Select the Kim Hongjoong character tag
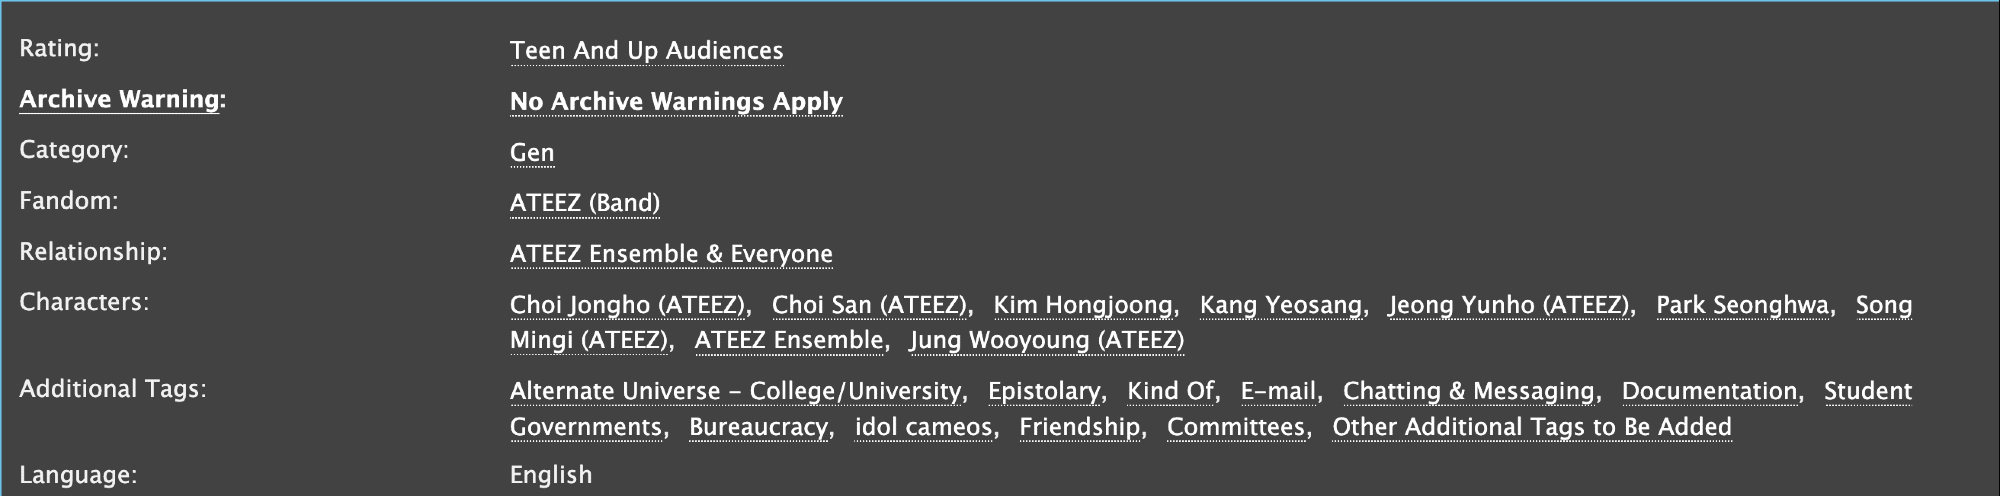 click(1083, 305)
